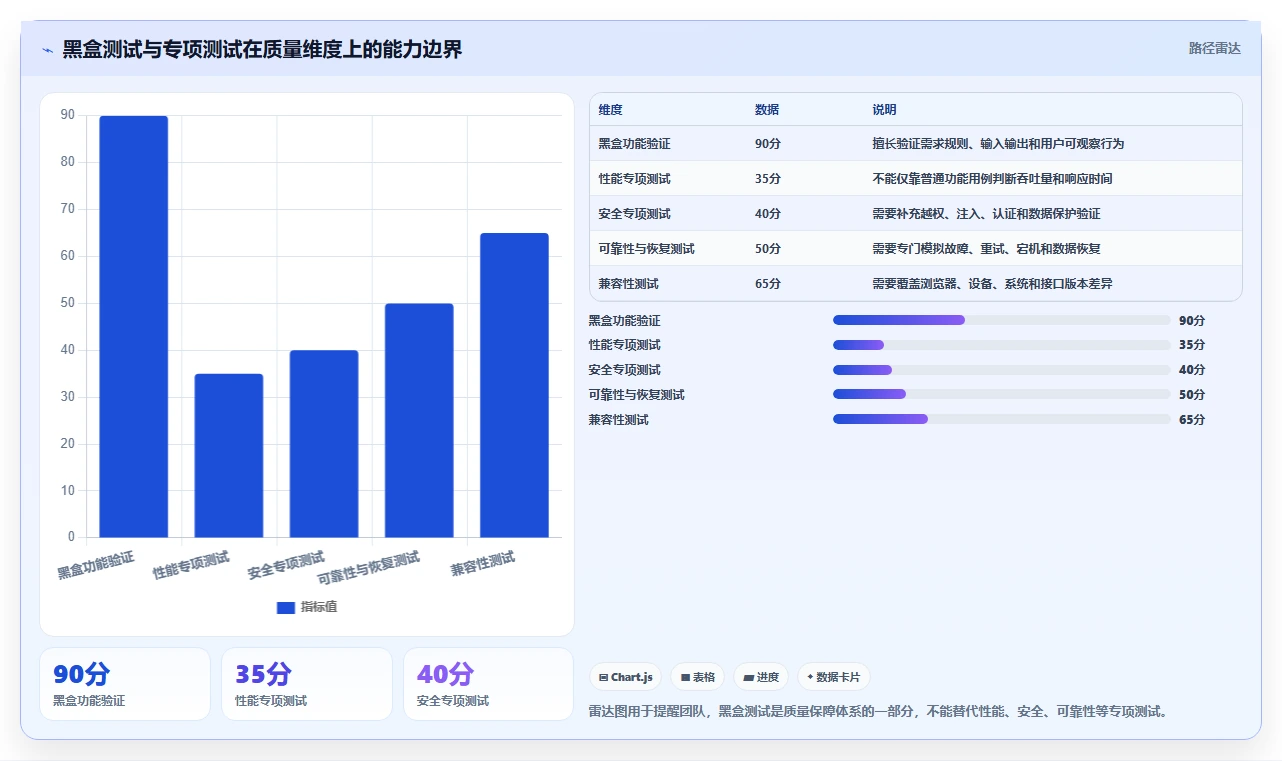Click the 安全专项测试 bar in chart
The width and height of the screenshot is (1282, 761).
(x=324, y=444)
